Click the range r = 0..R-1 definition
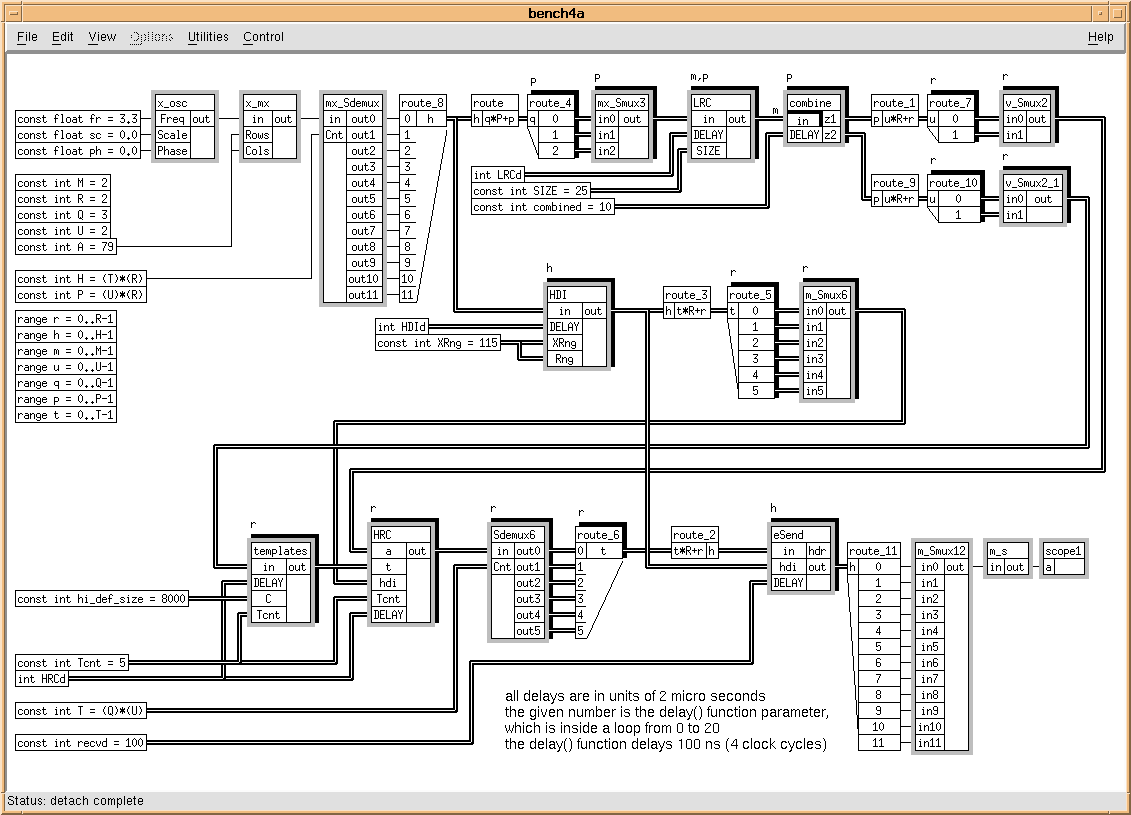This screenshot has width=1131, height=815. coord(65,319)
